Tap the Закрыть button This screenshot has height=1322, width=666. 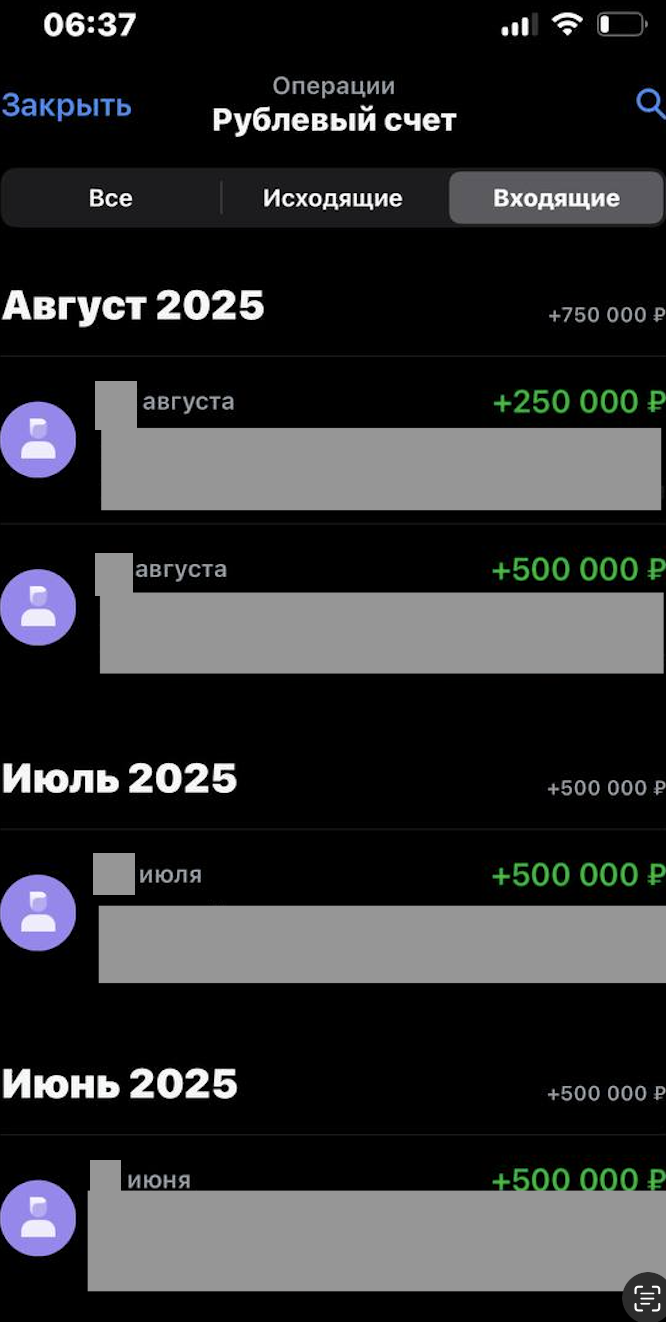tap(66, 105)
